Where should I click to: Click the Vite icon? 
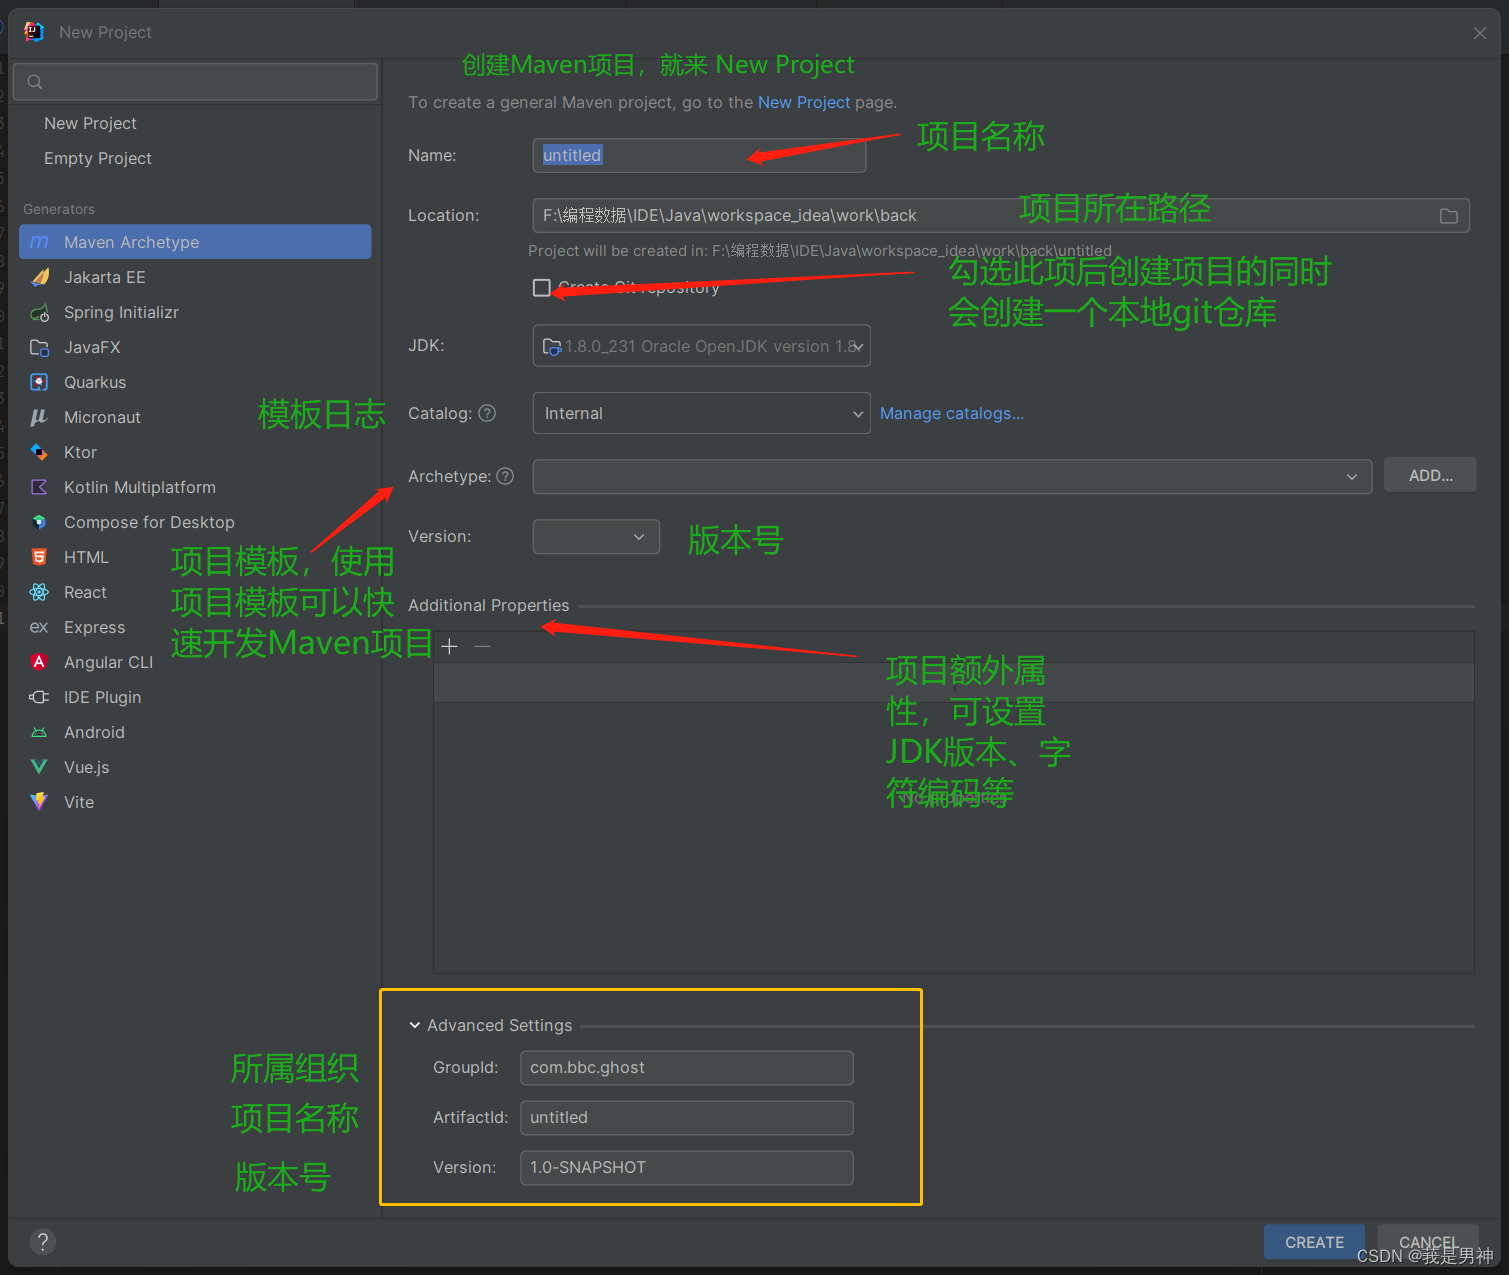point(40,802)
